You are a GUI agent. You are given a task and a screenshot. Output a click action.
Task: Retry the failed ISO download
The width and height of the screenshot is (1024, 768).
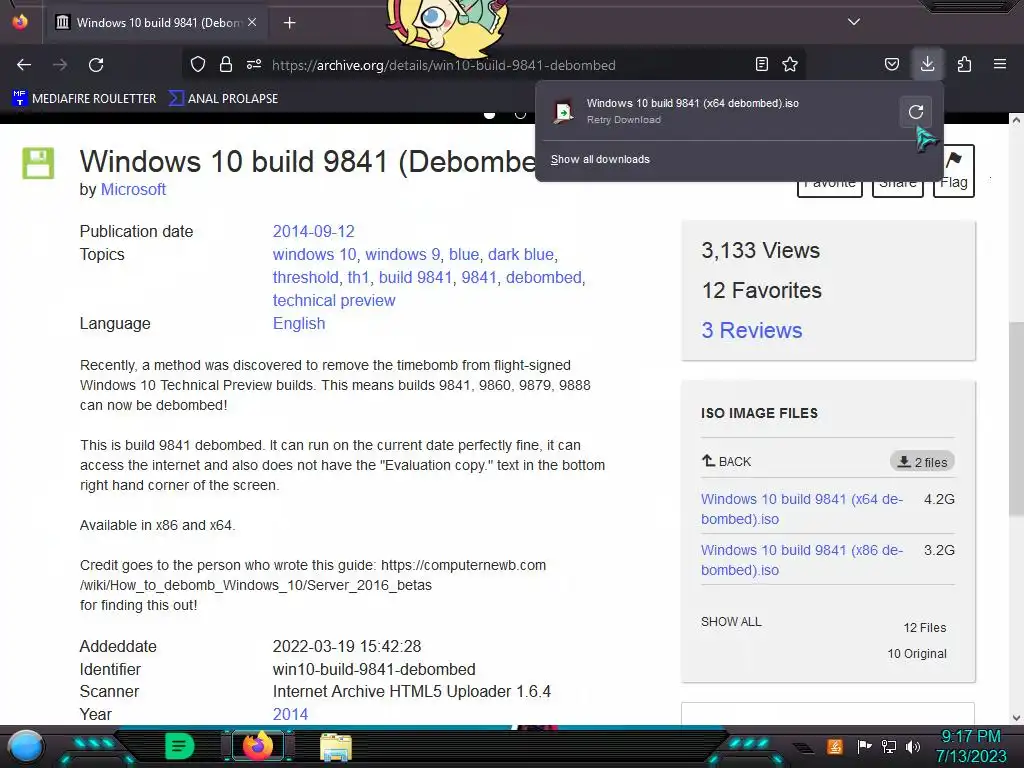tap(916, 112)
